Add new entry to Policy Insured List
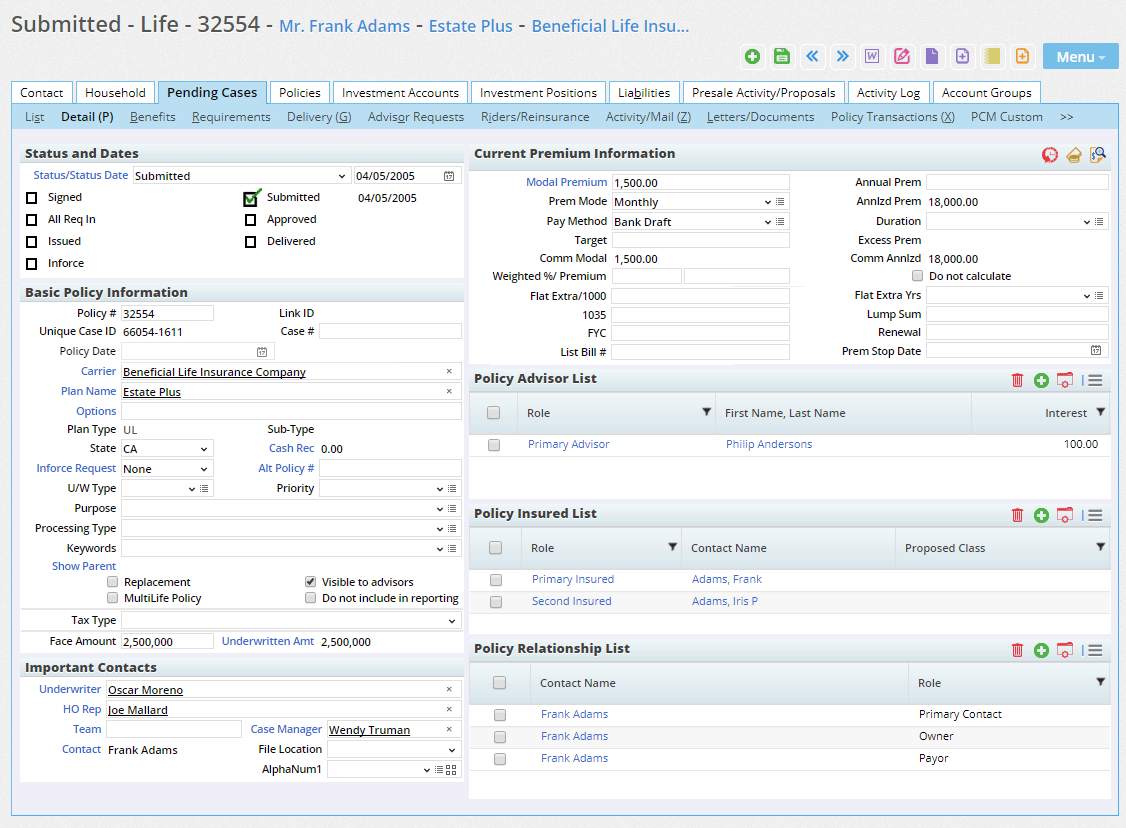This screenshot has width=1126, height=828. (x=1041, y=515)
